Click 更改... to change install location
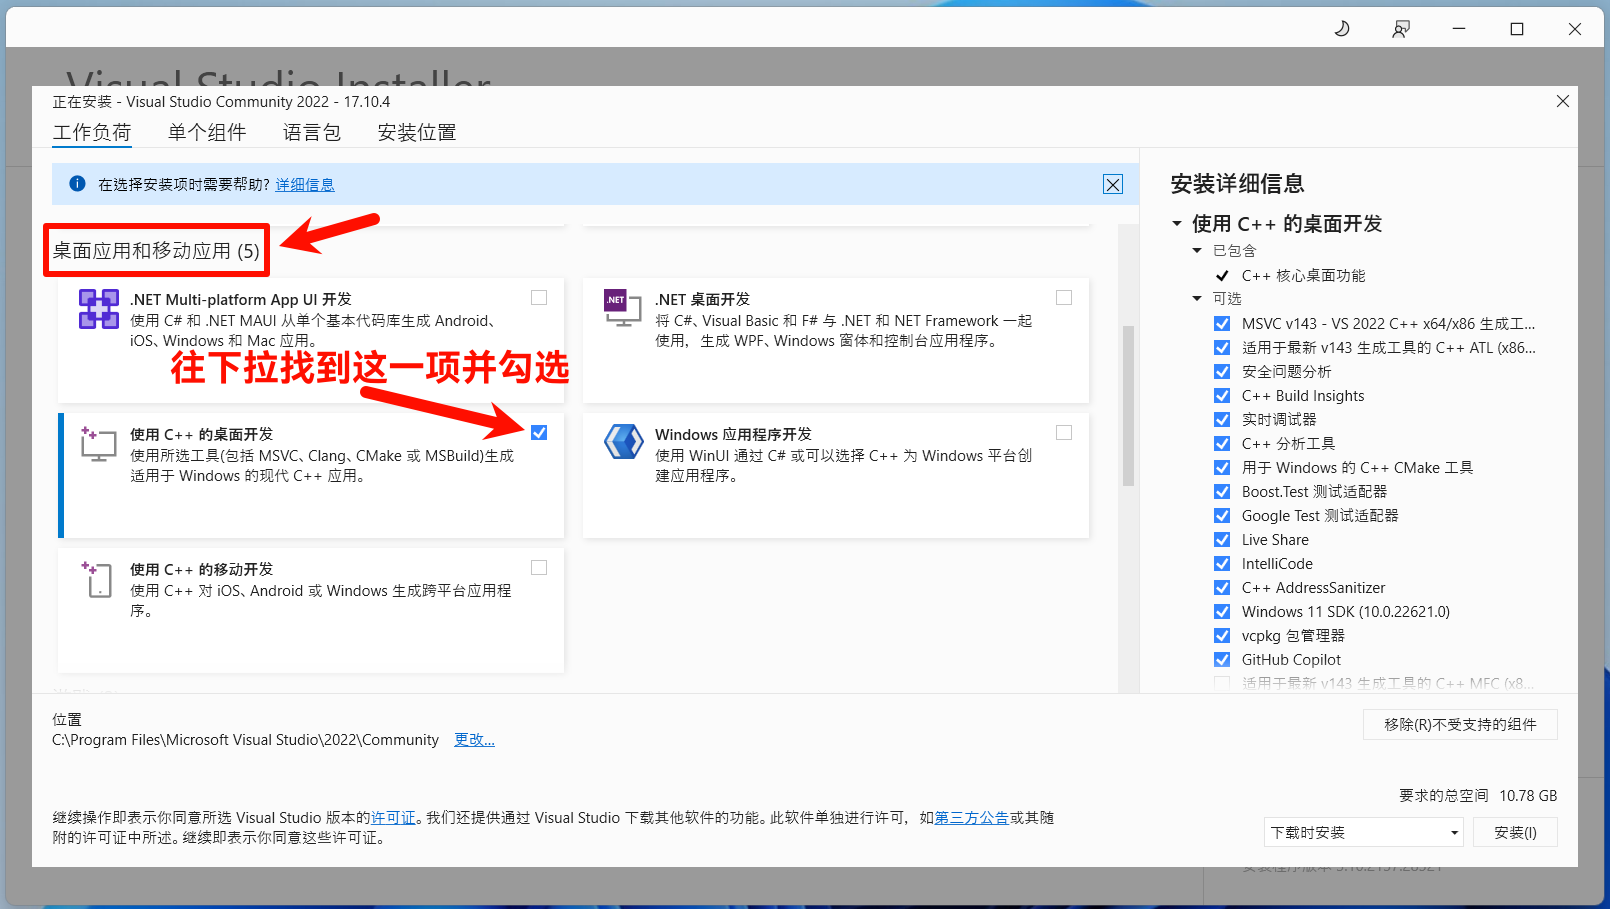1610x909 pixels. pos(474,740)
